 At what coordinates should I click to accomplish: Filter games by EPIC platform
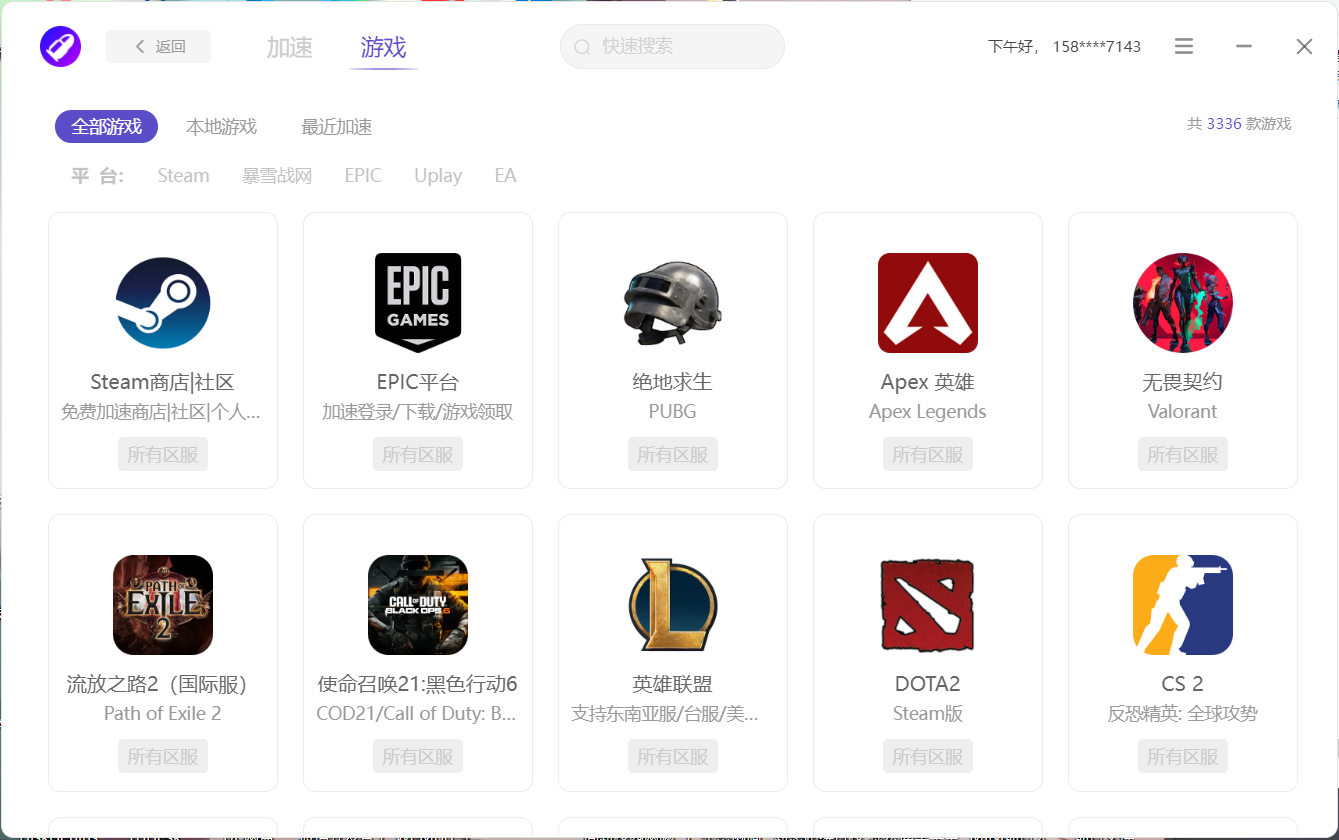tap(363, 176)
